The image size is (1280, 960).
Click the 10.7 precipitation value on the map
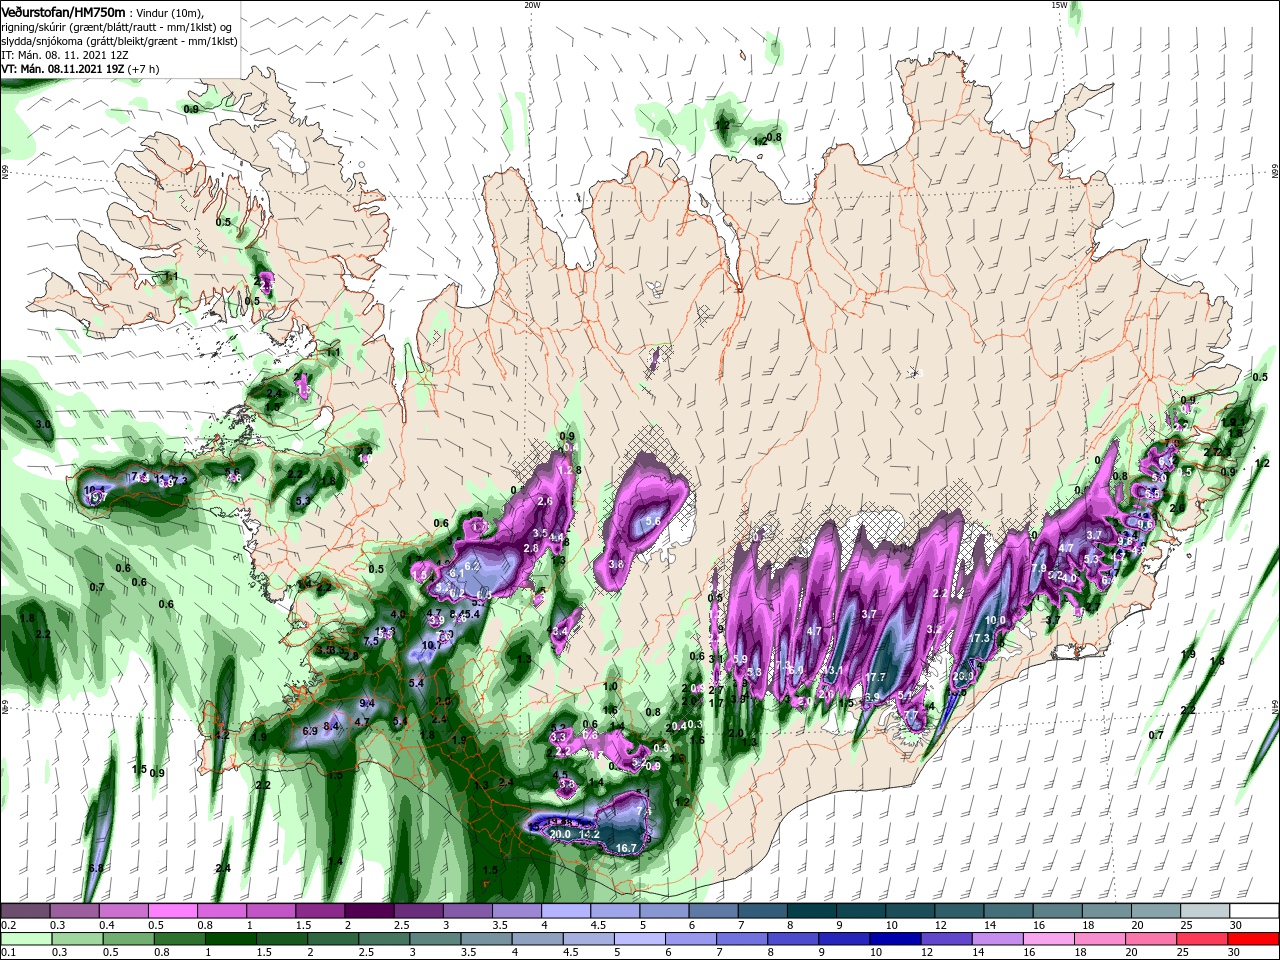click(431, 646)
